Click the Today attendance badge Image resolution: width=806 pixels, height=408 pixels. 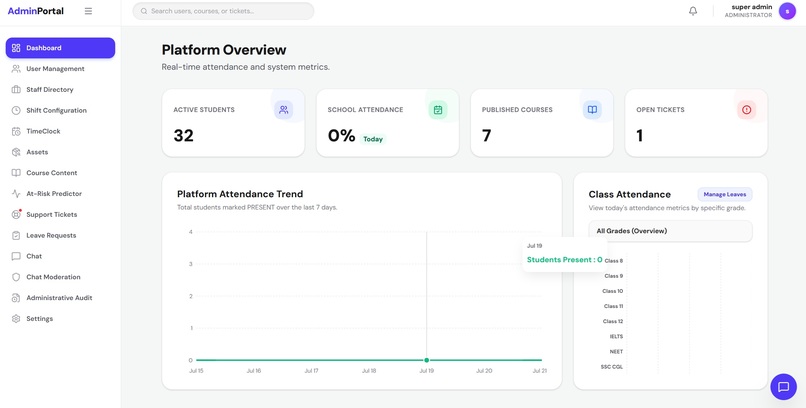(373, 139)
